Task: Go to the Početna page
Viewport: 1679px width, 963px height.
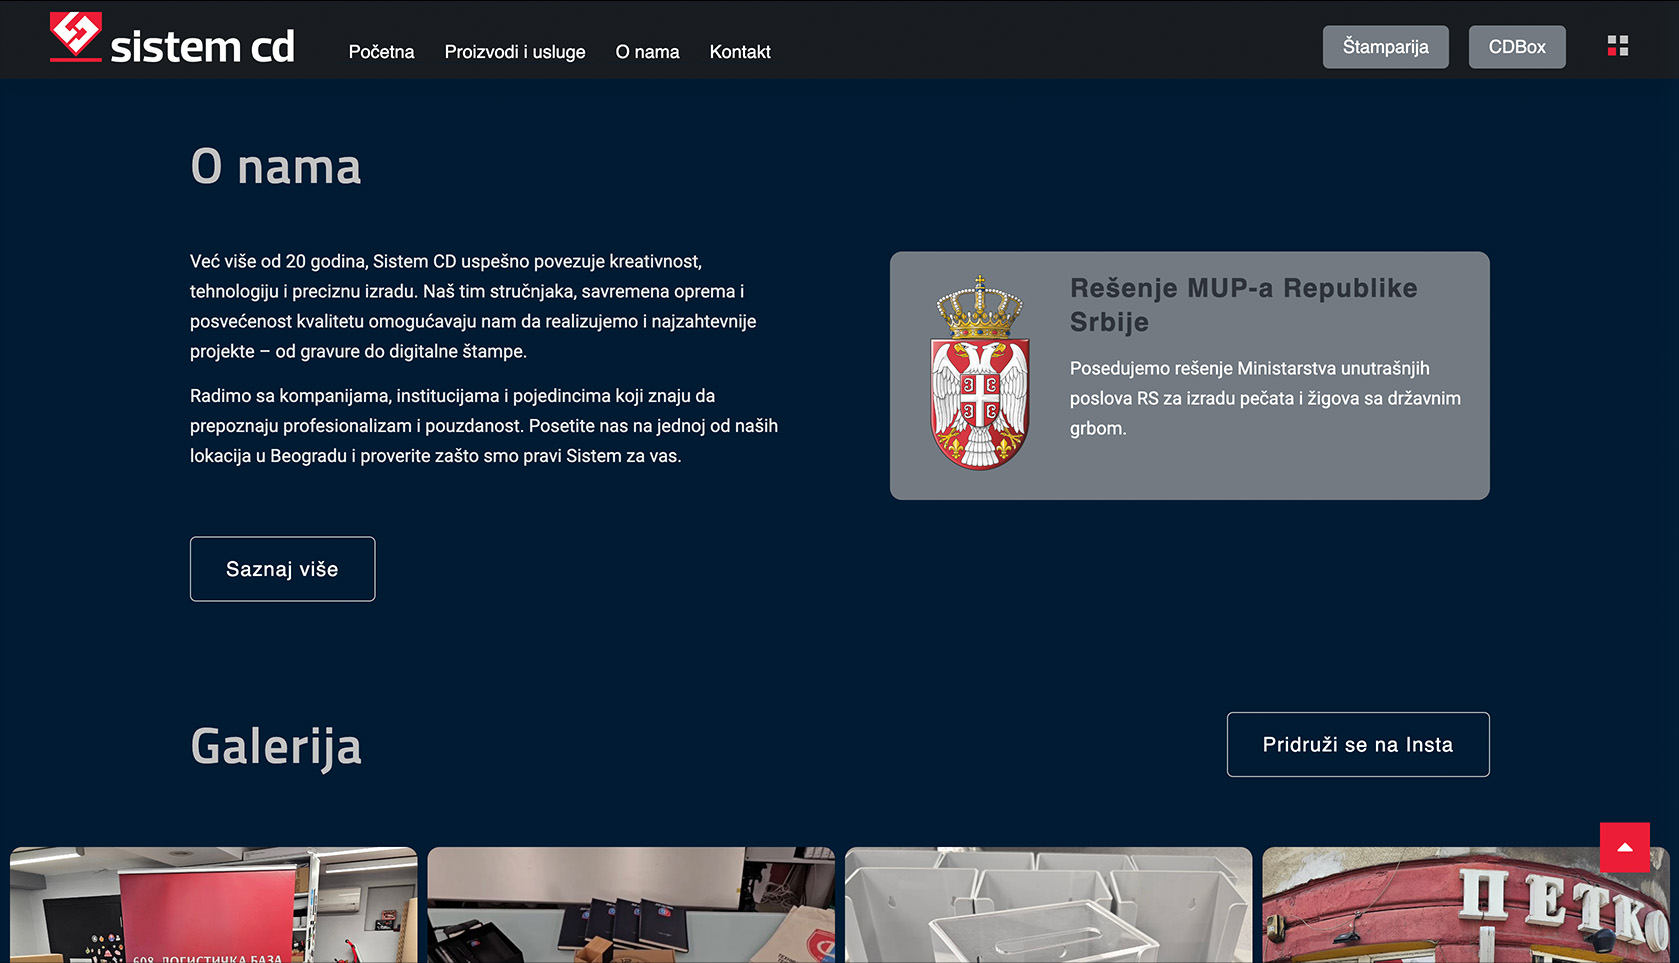Action: pyautogui.click(x=381, y=52)
